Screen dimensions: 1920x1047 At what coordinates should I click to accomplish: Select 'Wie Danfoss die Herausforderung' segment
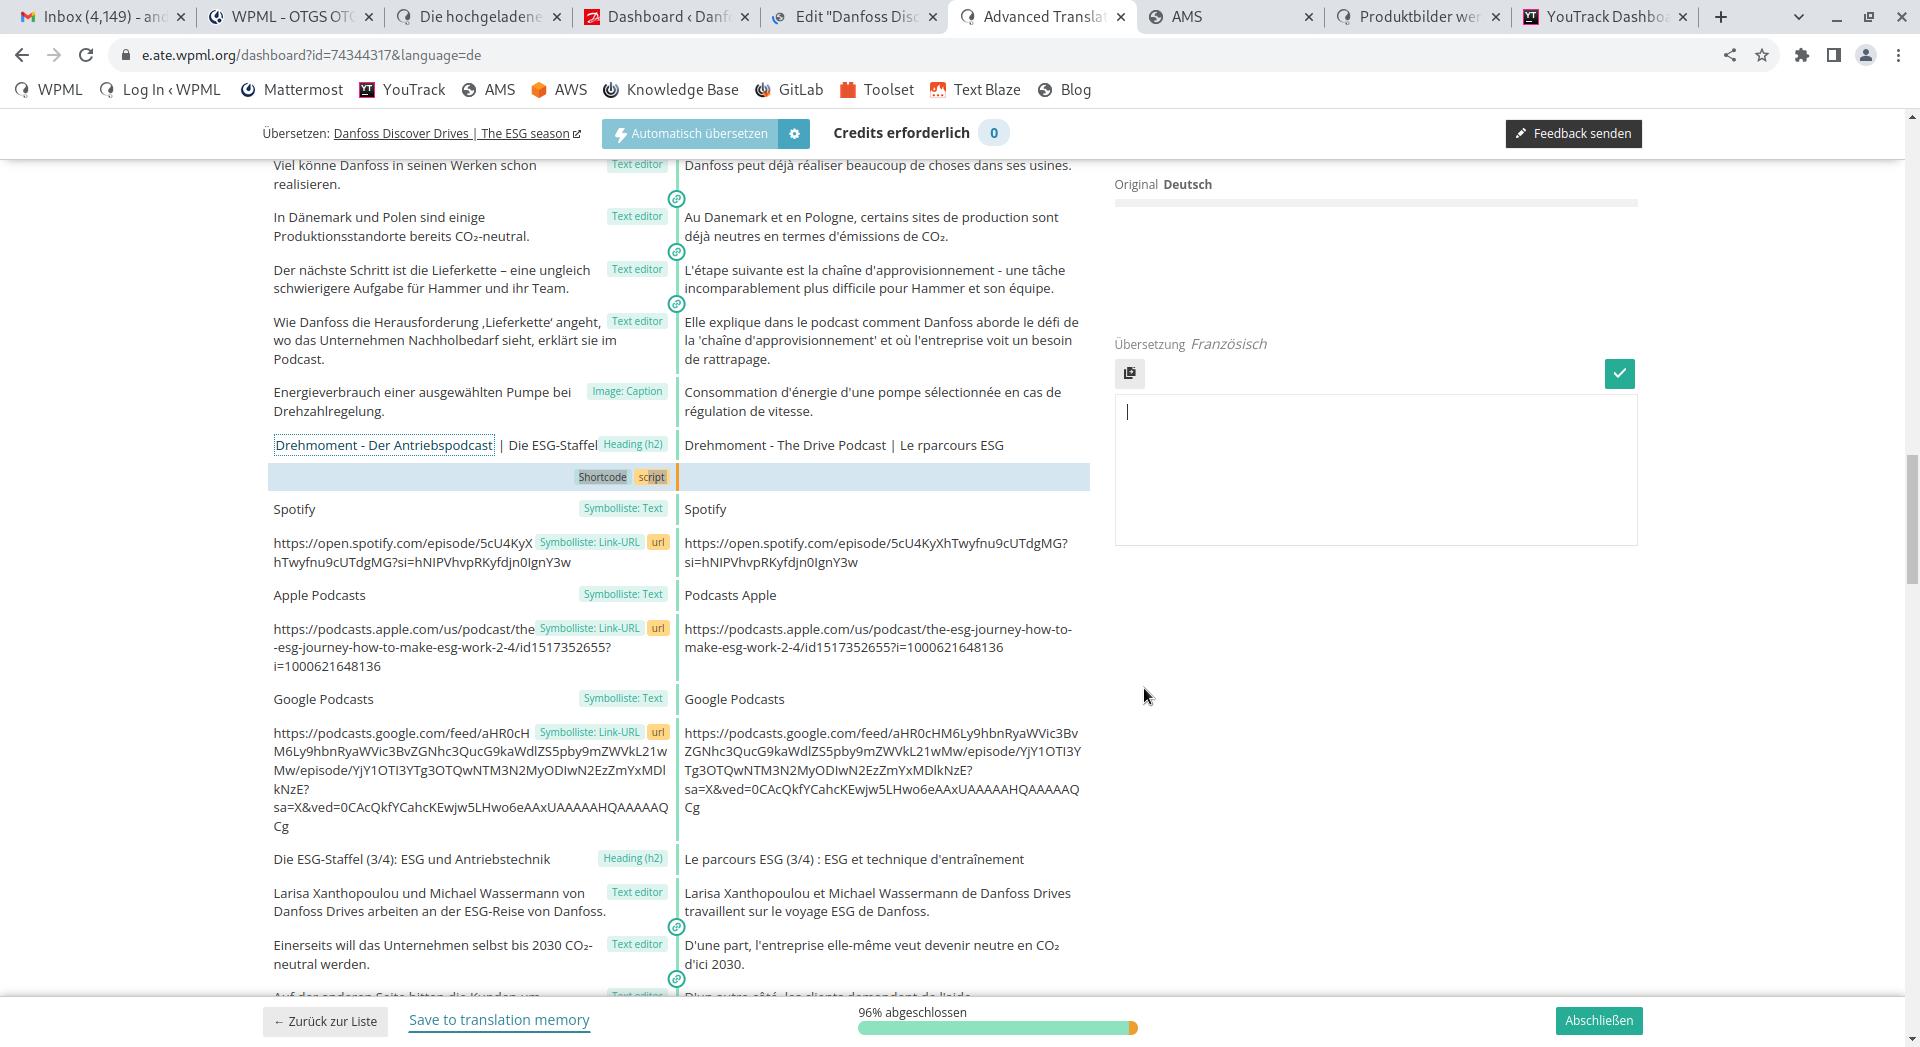pyautogui.click(x=444, y=340)
